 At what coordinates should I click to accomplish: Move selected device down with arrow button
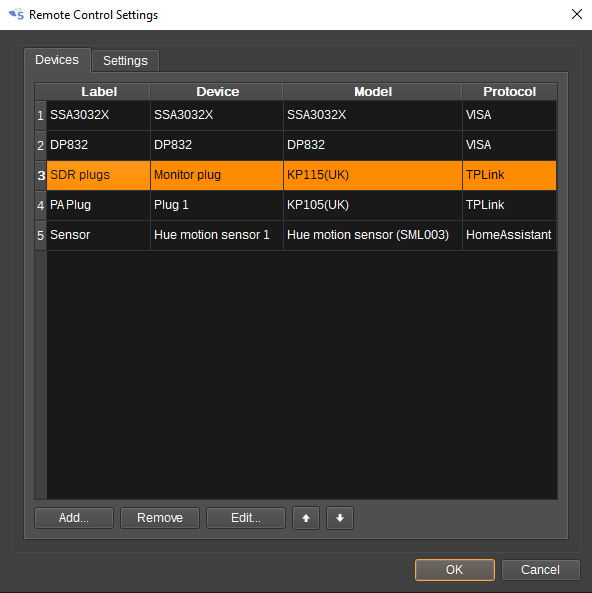tap(340, 518)
